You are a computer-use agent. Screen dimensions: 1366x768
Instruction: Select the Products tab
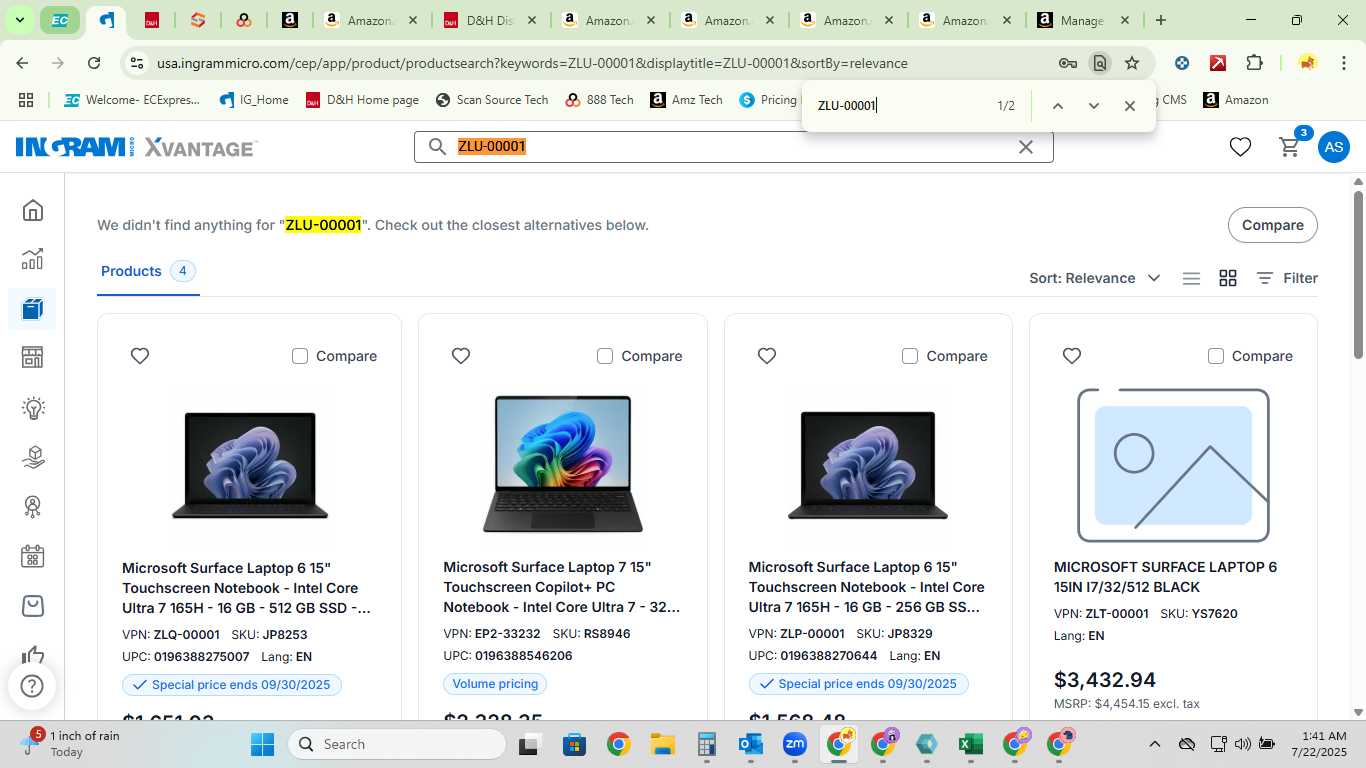click(x=148, y=271)
